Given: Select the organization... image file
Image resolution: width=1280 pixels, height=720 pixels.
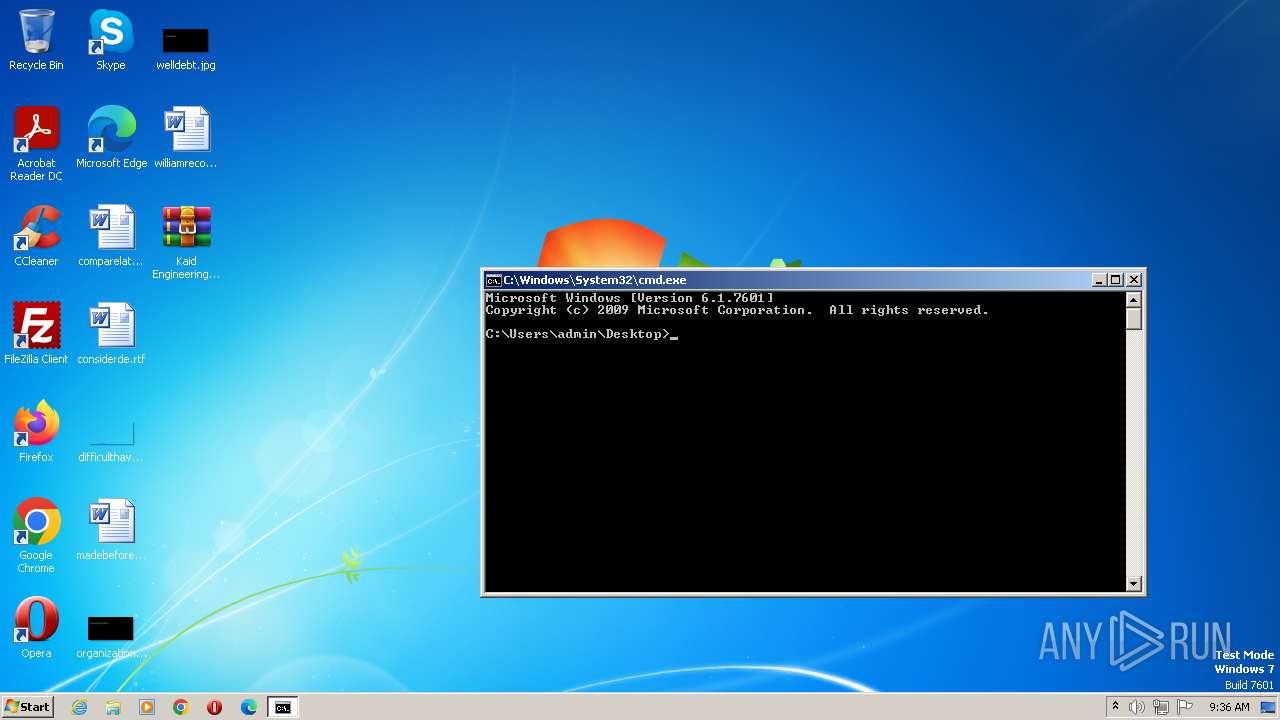Looking at the screenshot, I should pos(111,637).
